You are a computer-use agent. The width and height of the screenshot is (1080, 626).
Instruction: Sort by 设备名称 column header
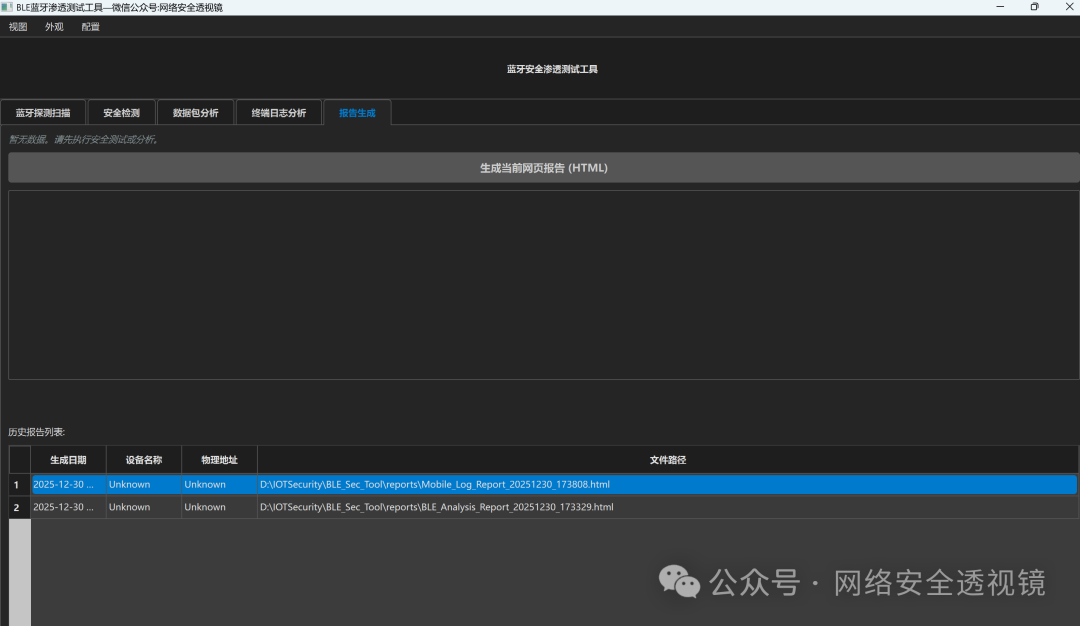point(144,460)
